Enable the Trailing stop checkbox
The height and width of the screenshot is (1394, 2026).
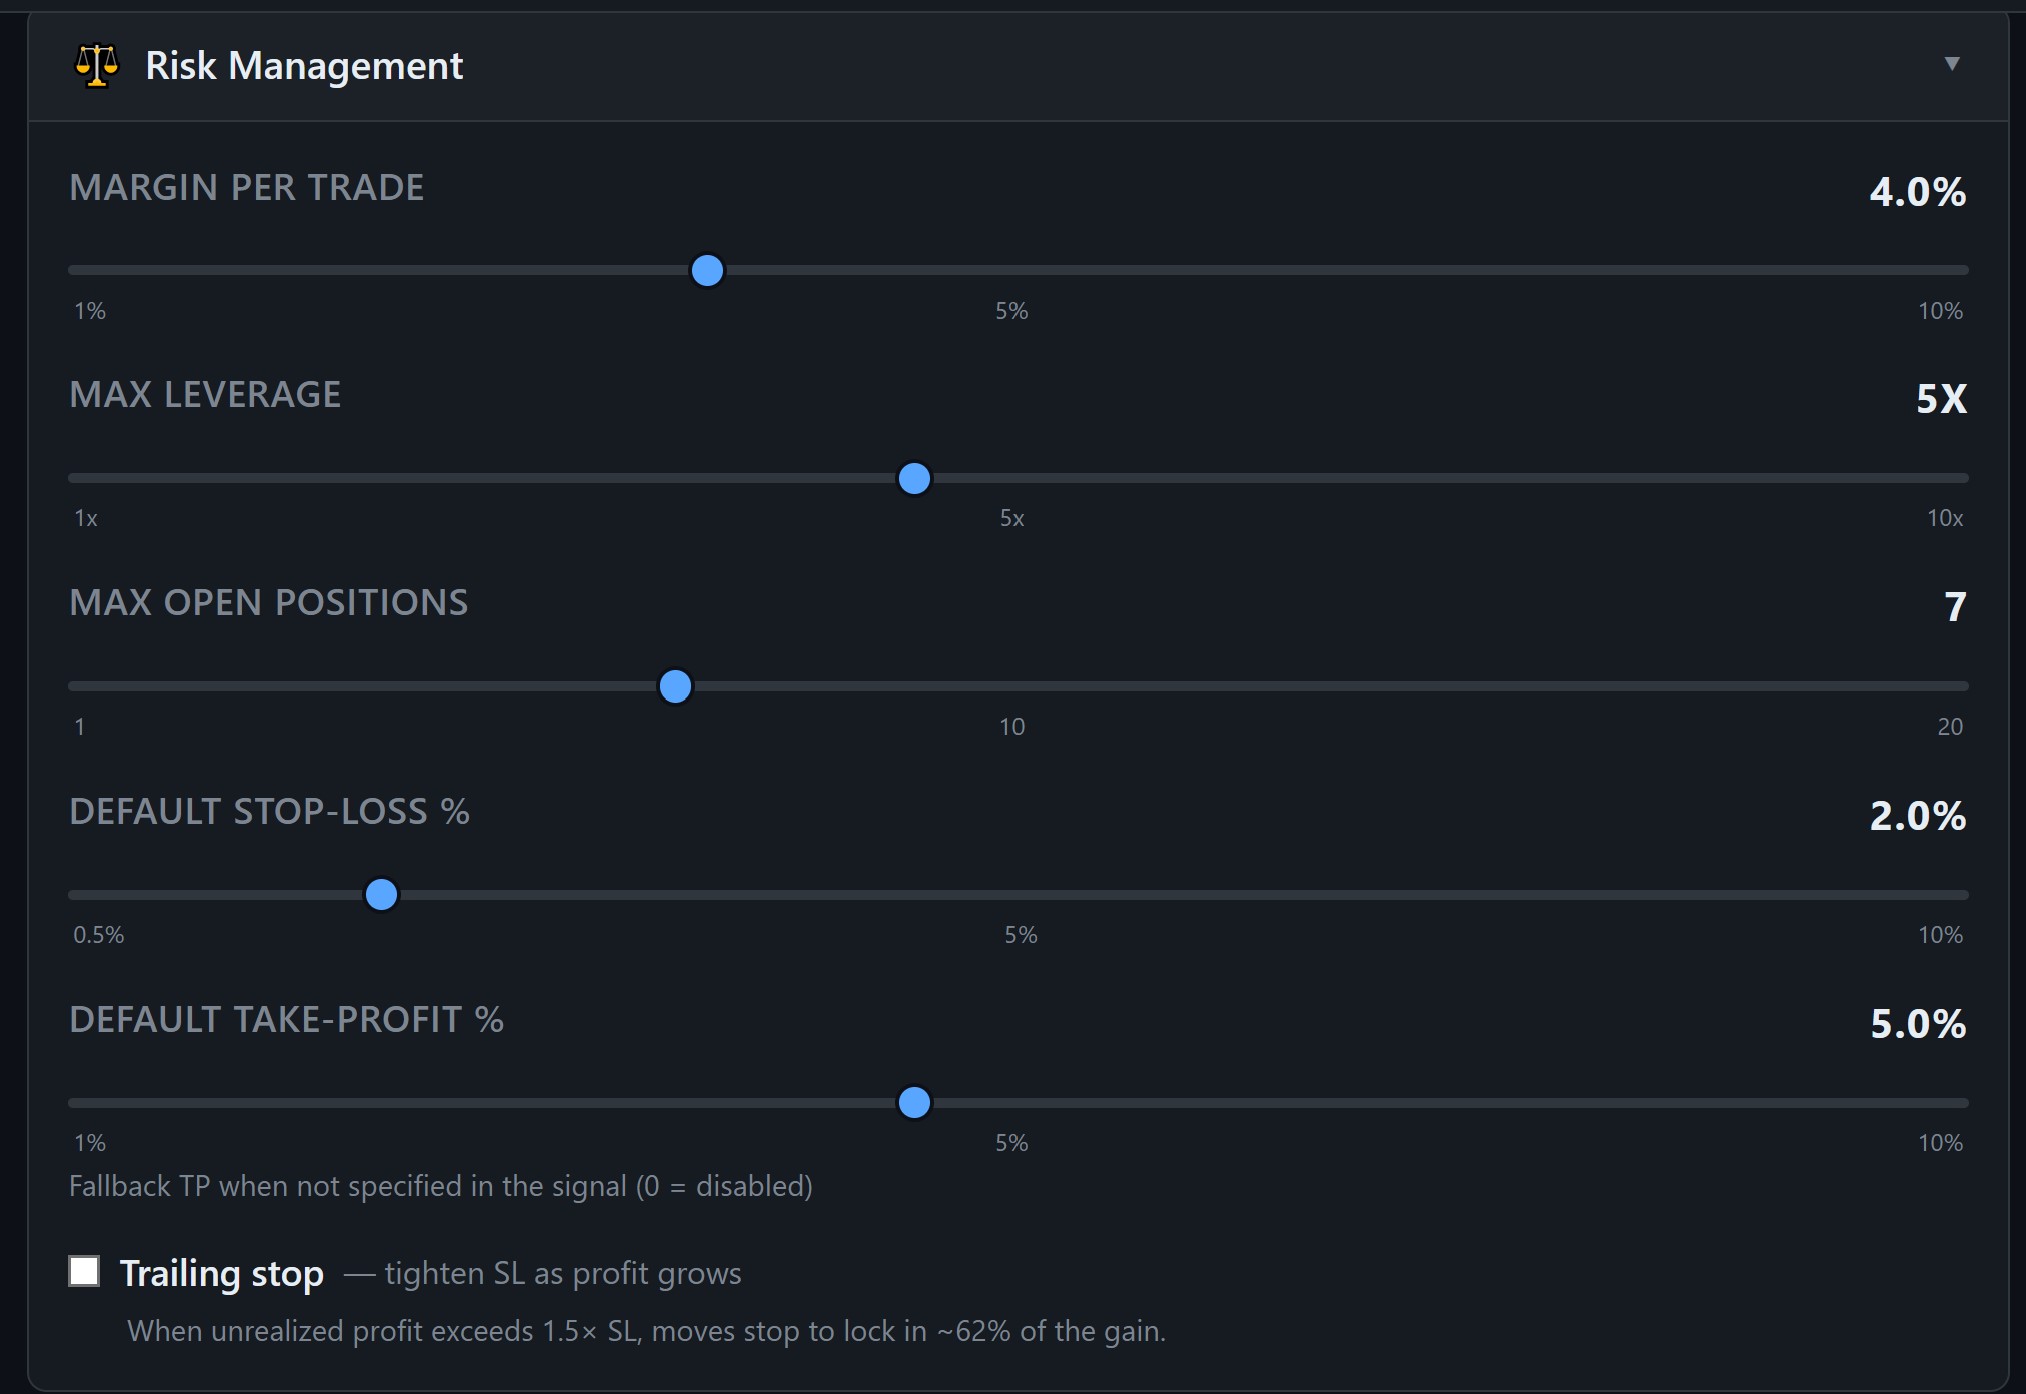click(x=84, y=1271)
